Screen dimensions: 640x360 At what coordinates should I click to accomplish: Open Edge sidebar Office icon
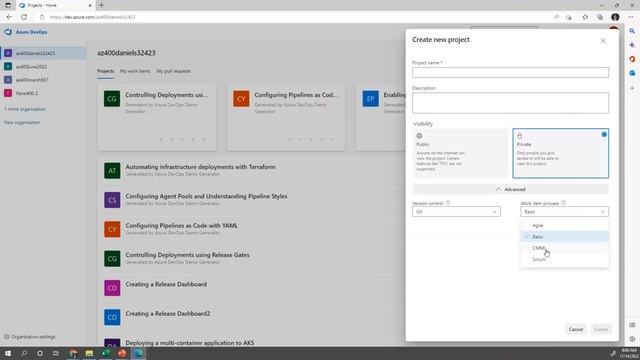(632, 59)
